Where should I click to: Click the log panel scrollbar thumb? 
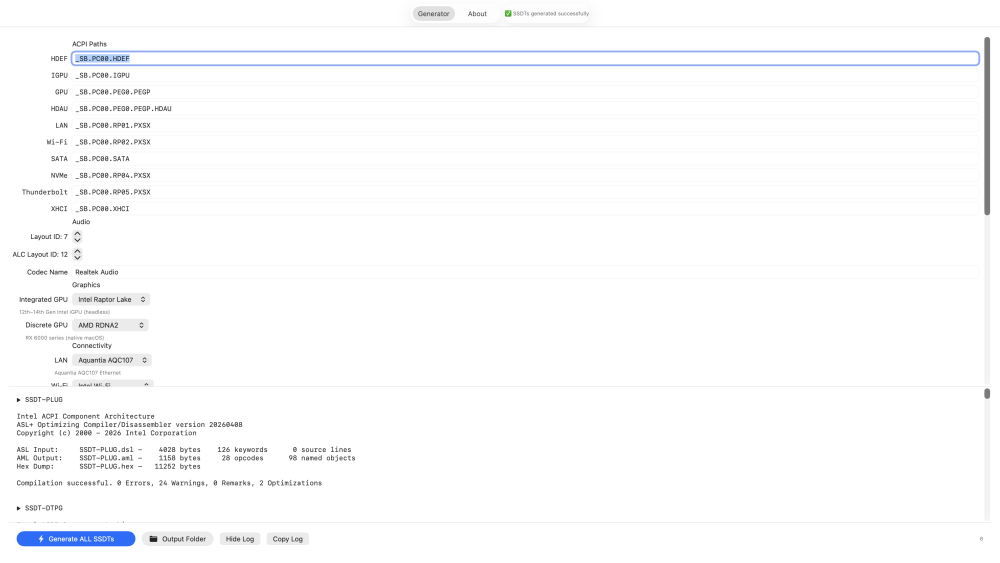[987, 393]
